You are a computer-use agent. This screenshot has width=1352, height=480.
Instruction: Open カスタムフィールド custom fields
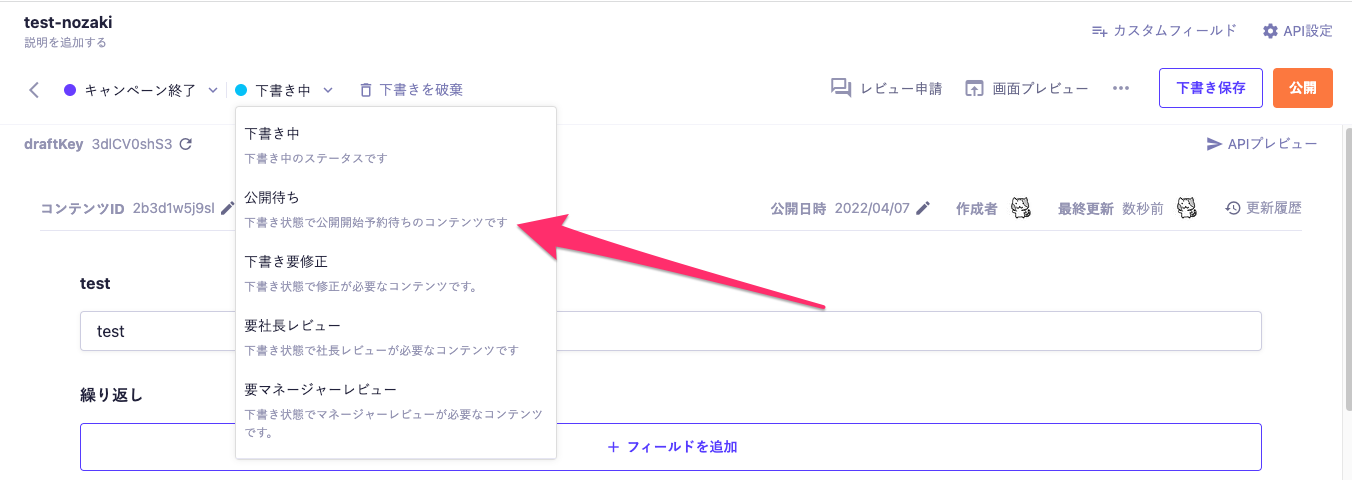tap(1164, 31)
